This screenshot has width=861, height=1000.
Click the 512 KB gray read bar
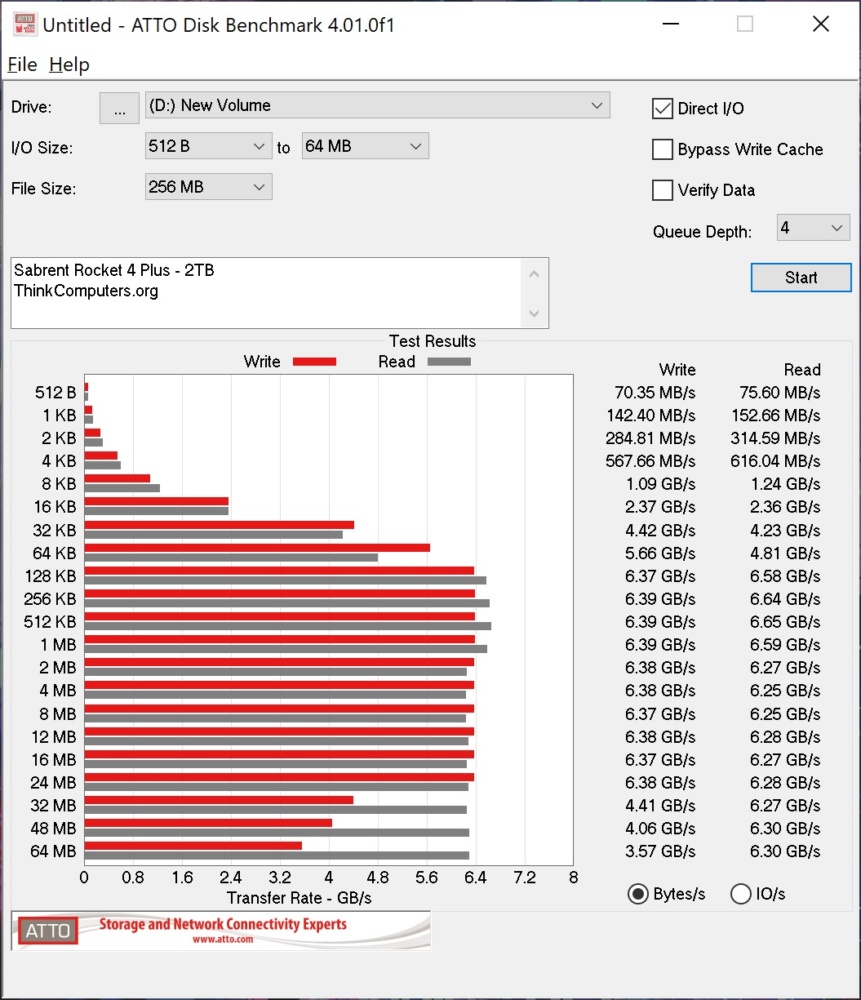pyautogui.click(x=288, y=626)
